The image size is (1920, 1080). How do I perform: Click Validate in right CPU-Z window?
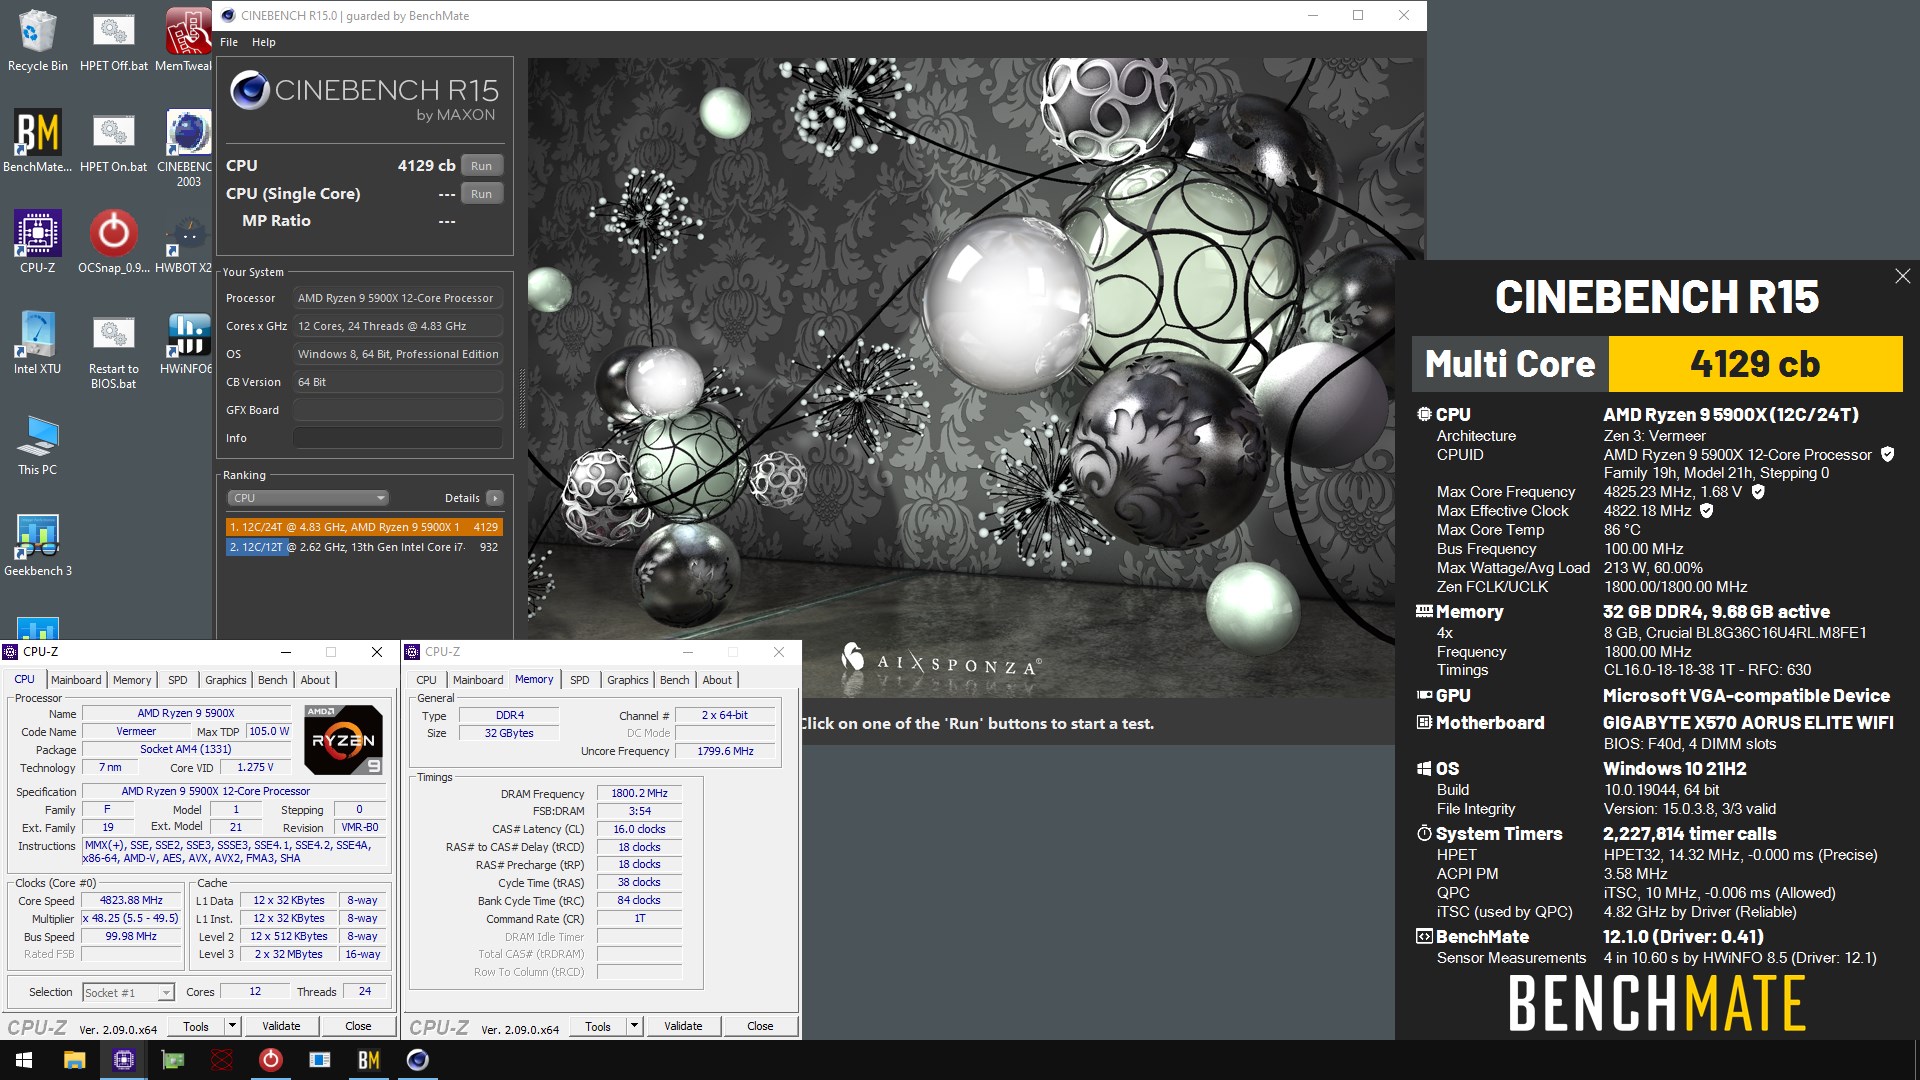pyautogui.click(x=683, y=1026)
